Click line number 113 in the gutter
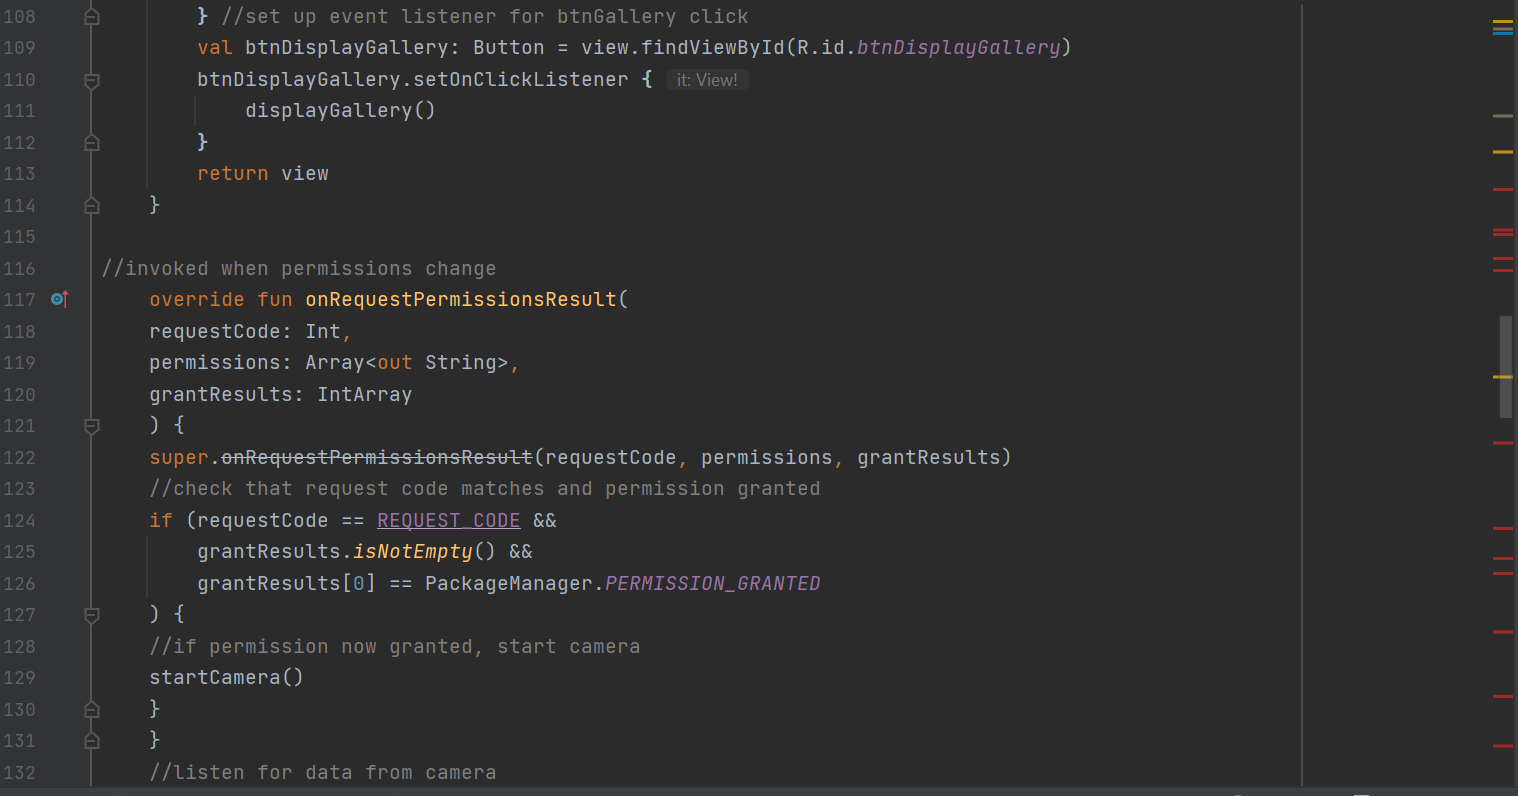This screenshot has height=796, width=1518. (19, 173)
